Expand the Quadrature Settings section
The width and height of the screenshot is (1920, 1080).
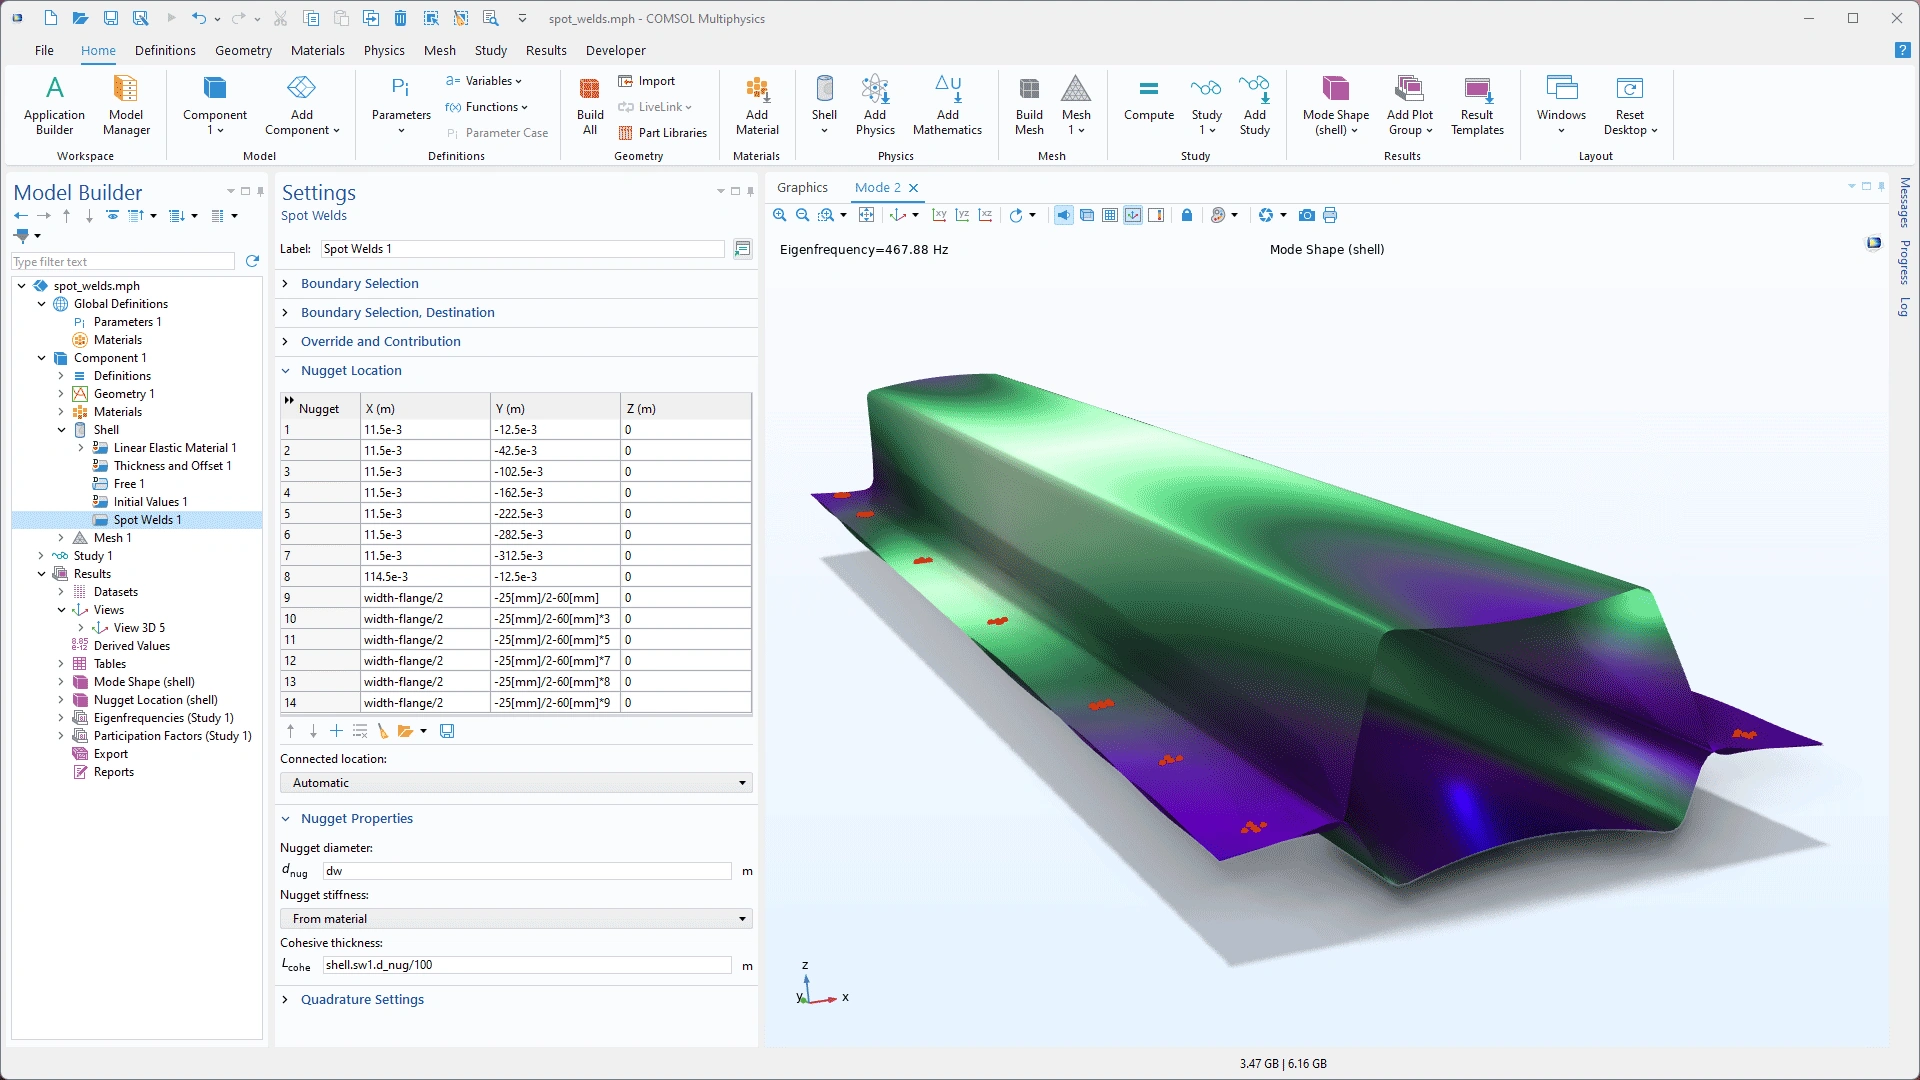[x=362, y=999]
